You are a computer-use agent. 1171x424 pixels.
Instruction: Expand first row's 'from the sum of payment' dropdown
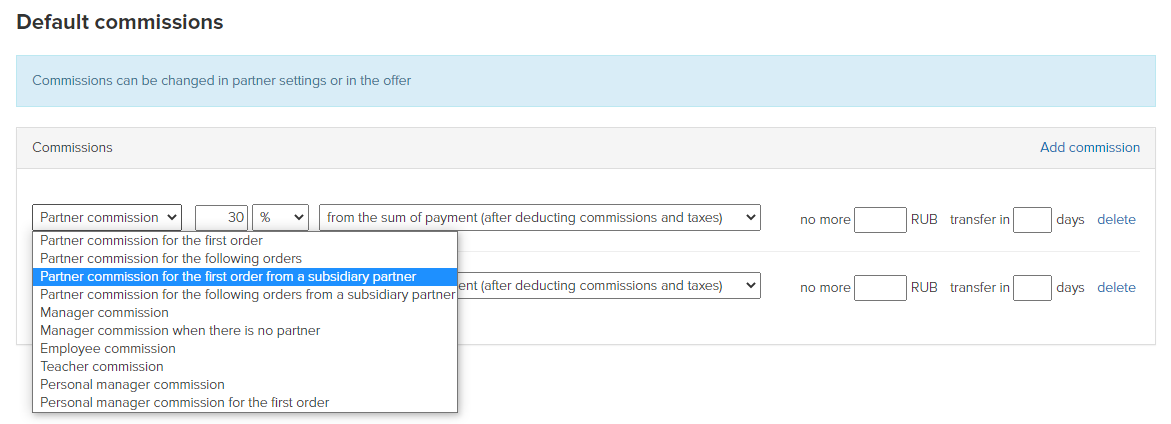(x=540, y=218)
